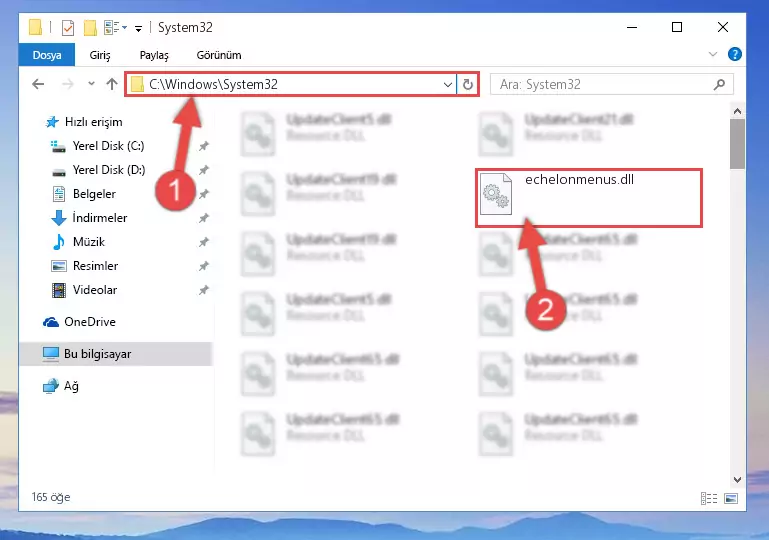This screenshot has height=540, width=769.
Task: Refresh the System32 folder view
Action: [467, 84]
